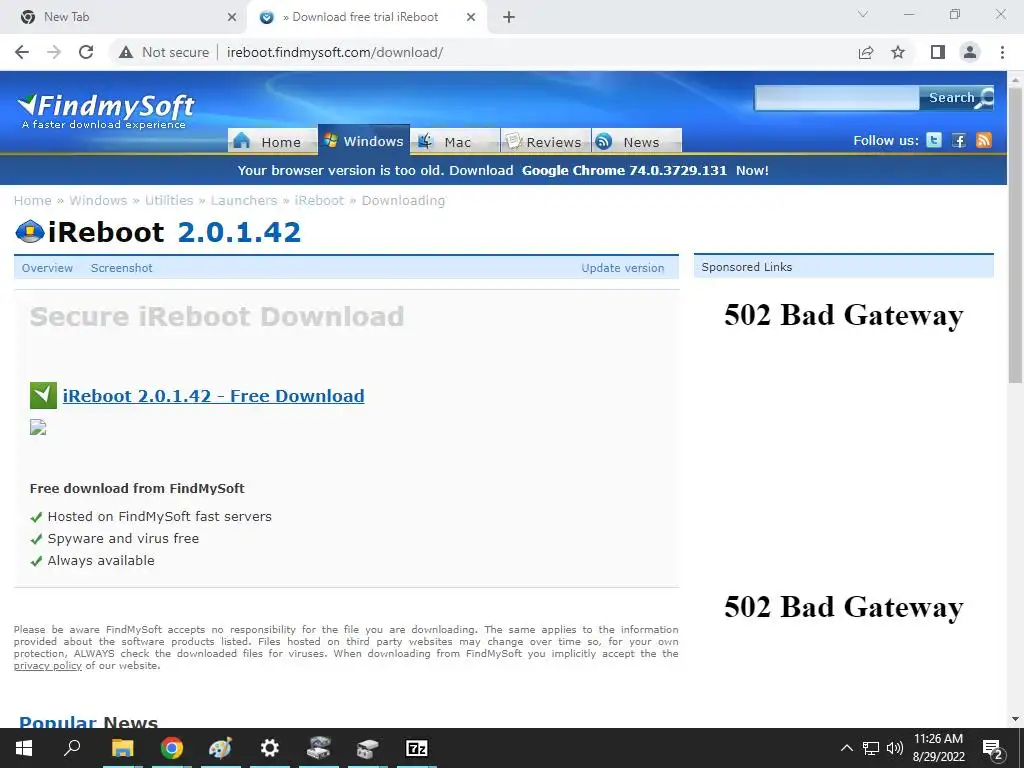Open the Paint palette taskbar icon
This screenshot has height=768, width=1024.
[220, 748]
